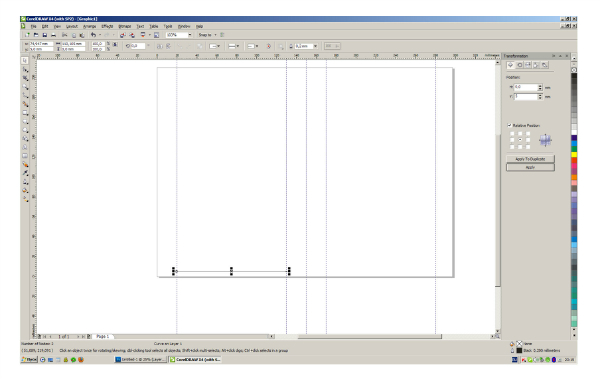Select the Shape tool in the toolbox
The width and height of the screenshot is (600, 379).
[x=25, y=70]
